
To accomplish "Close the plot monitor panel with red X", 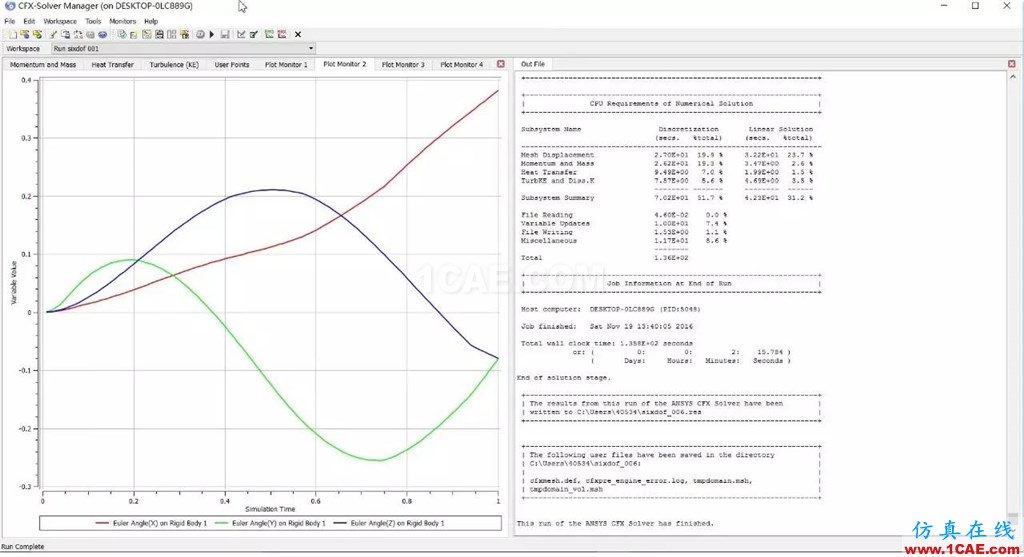I will [501, 64].
